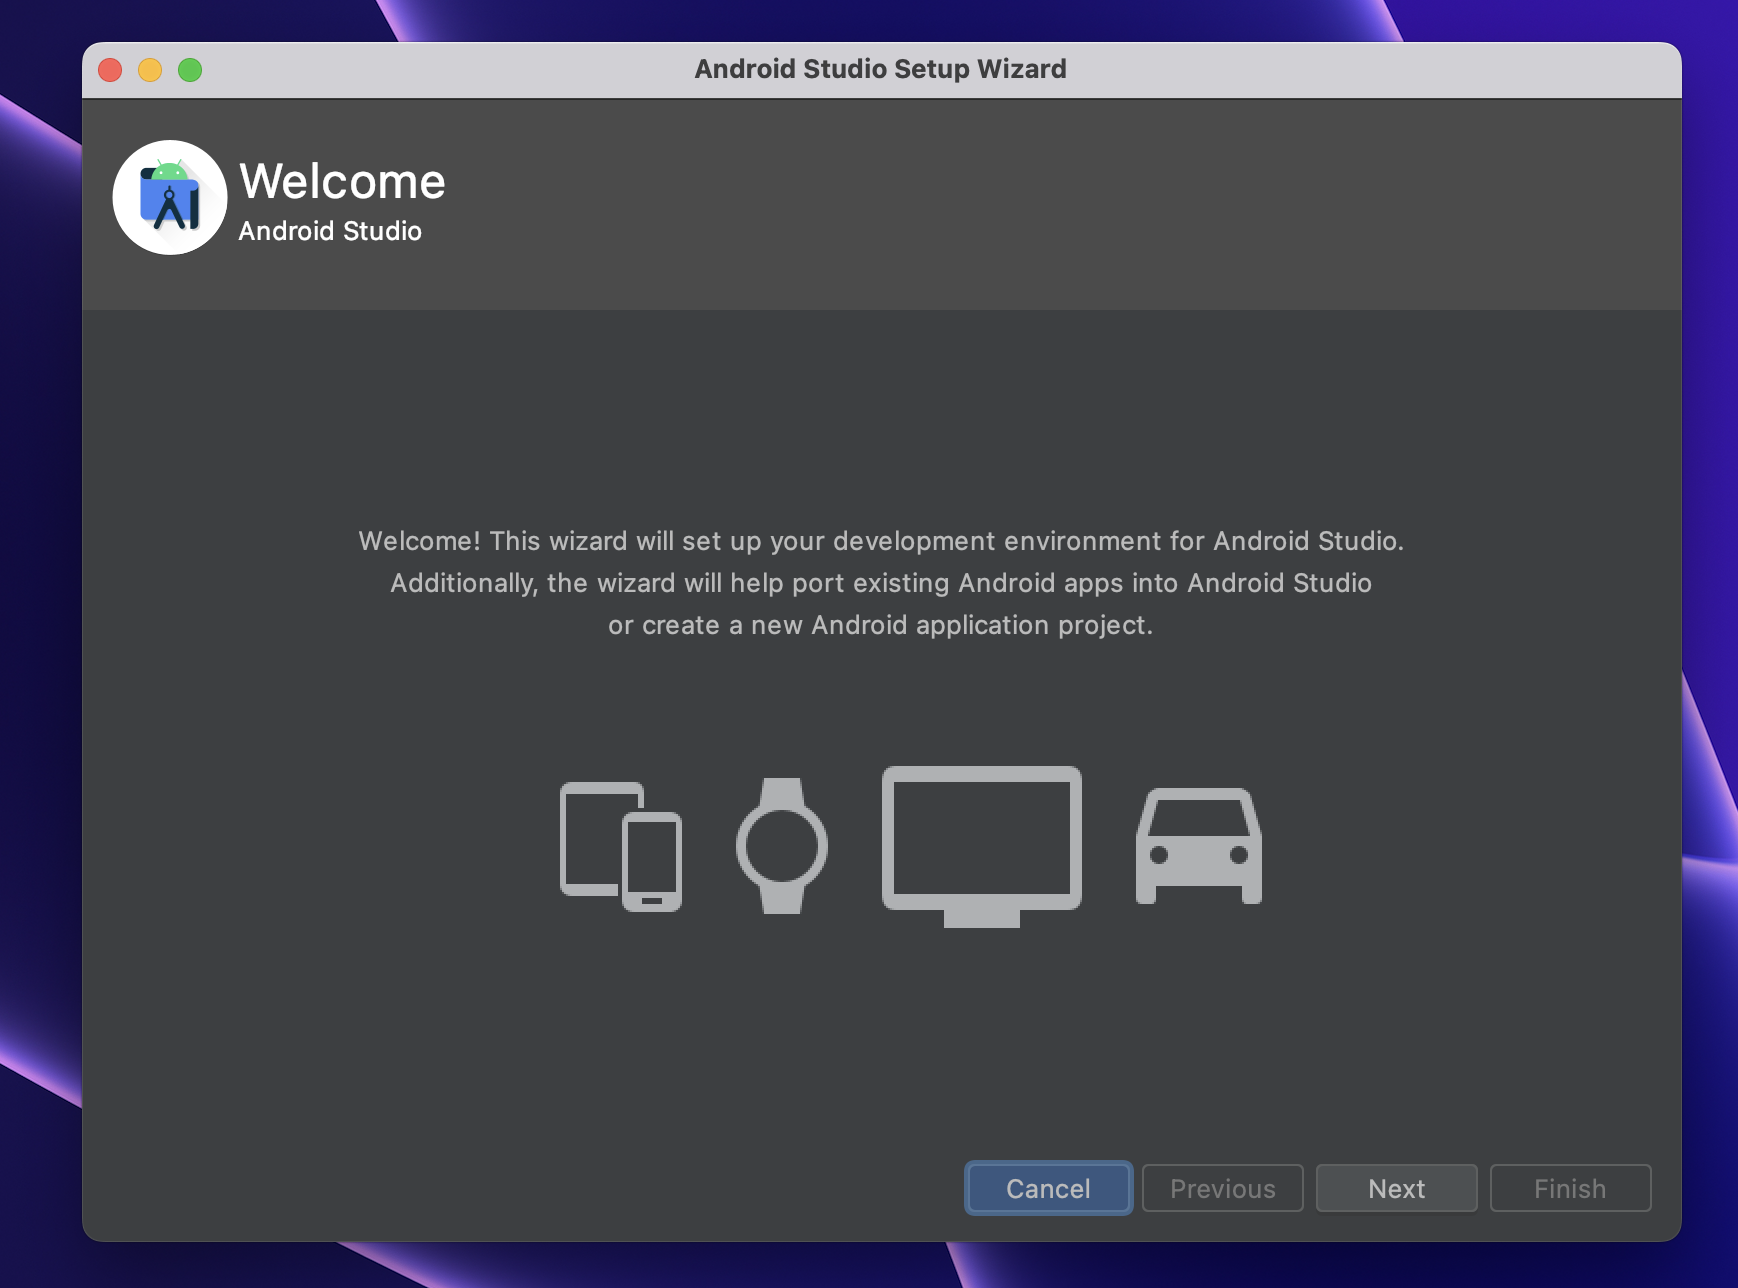Click the line starting "Additionally, the wizard"

tap(881, 583)
